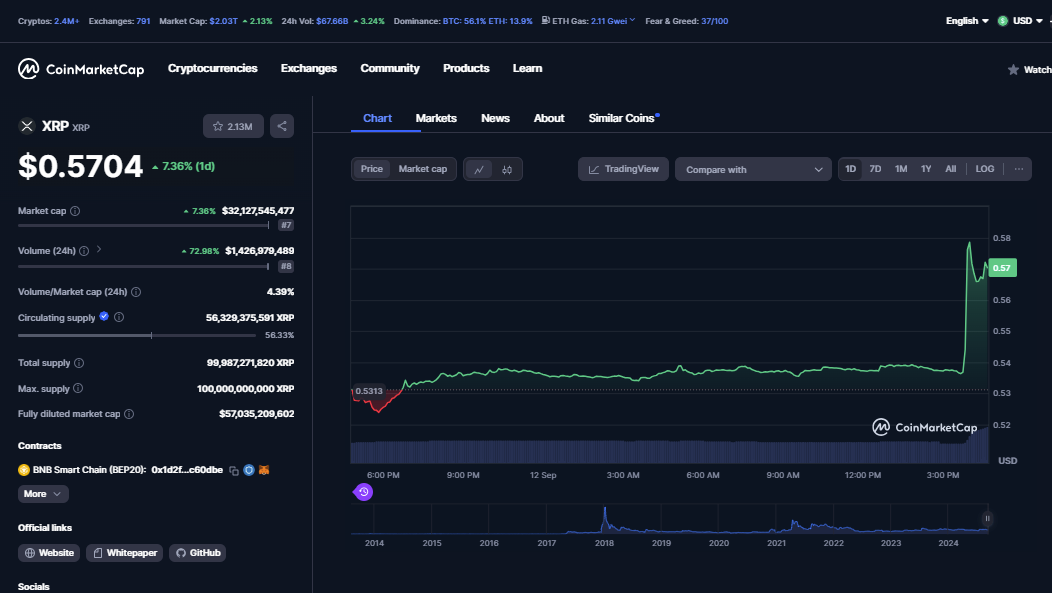
Task: Click the blue shield wallet icon by the contract
Action: coord(249,470)
